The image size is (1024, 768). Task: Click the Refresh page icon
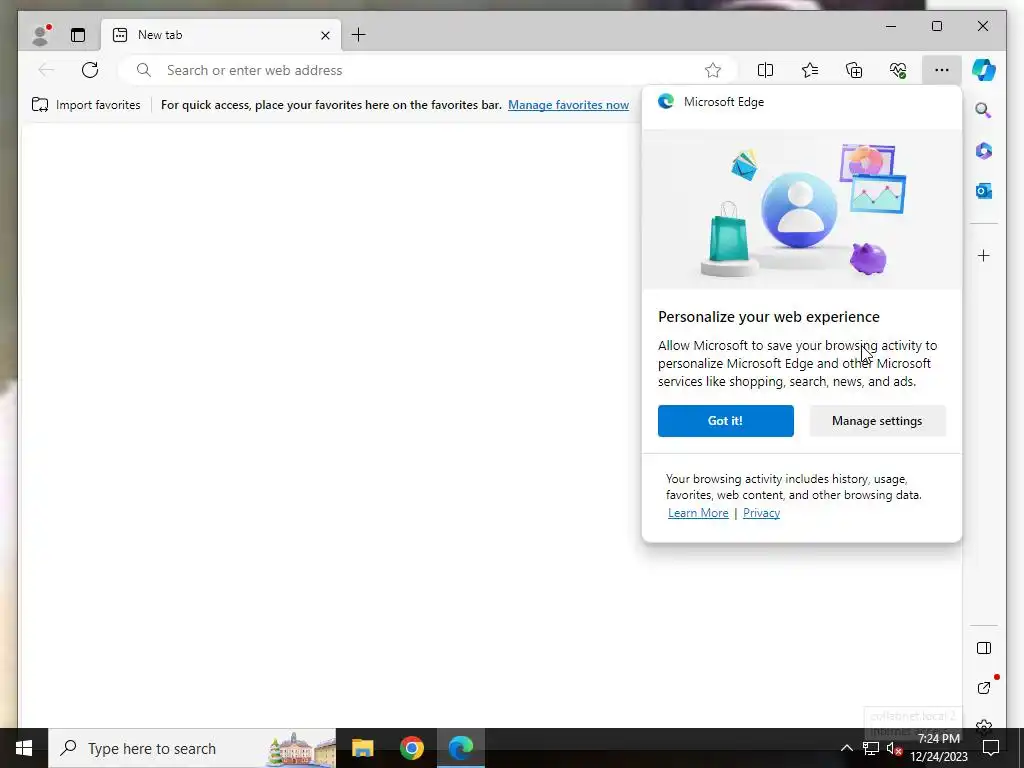[90, 70]
